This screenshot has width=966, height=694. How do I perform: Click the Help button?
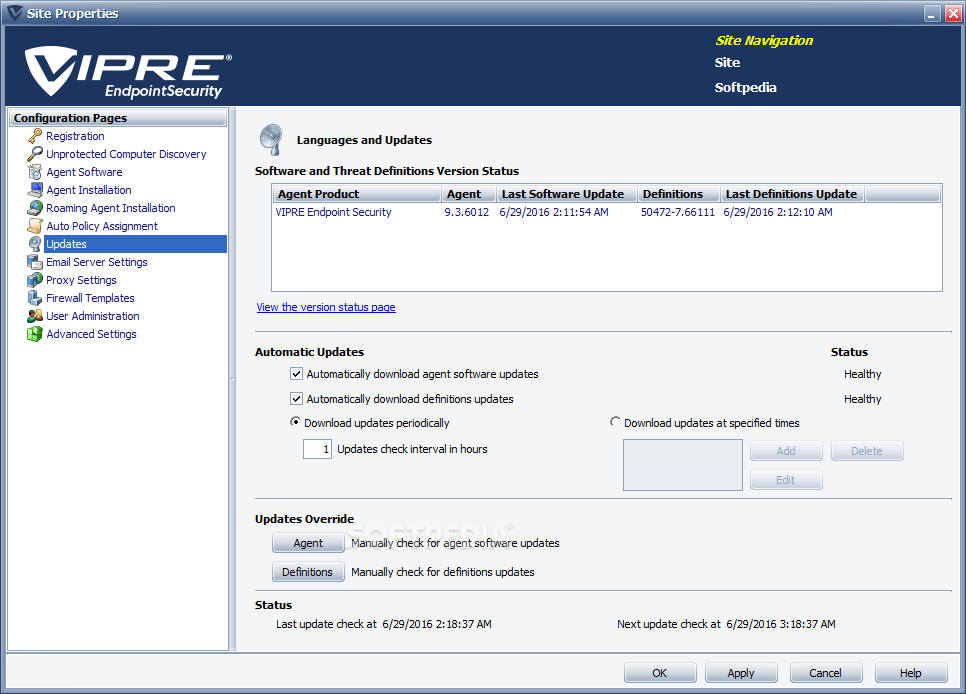tap(911, 673)
